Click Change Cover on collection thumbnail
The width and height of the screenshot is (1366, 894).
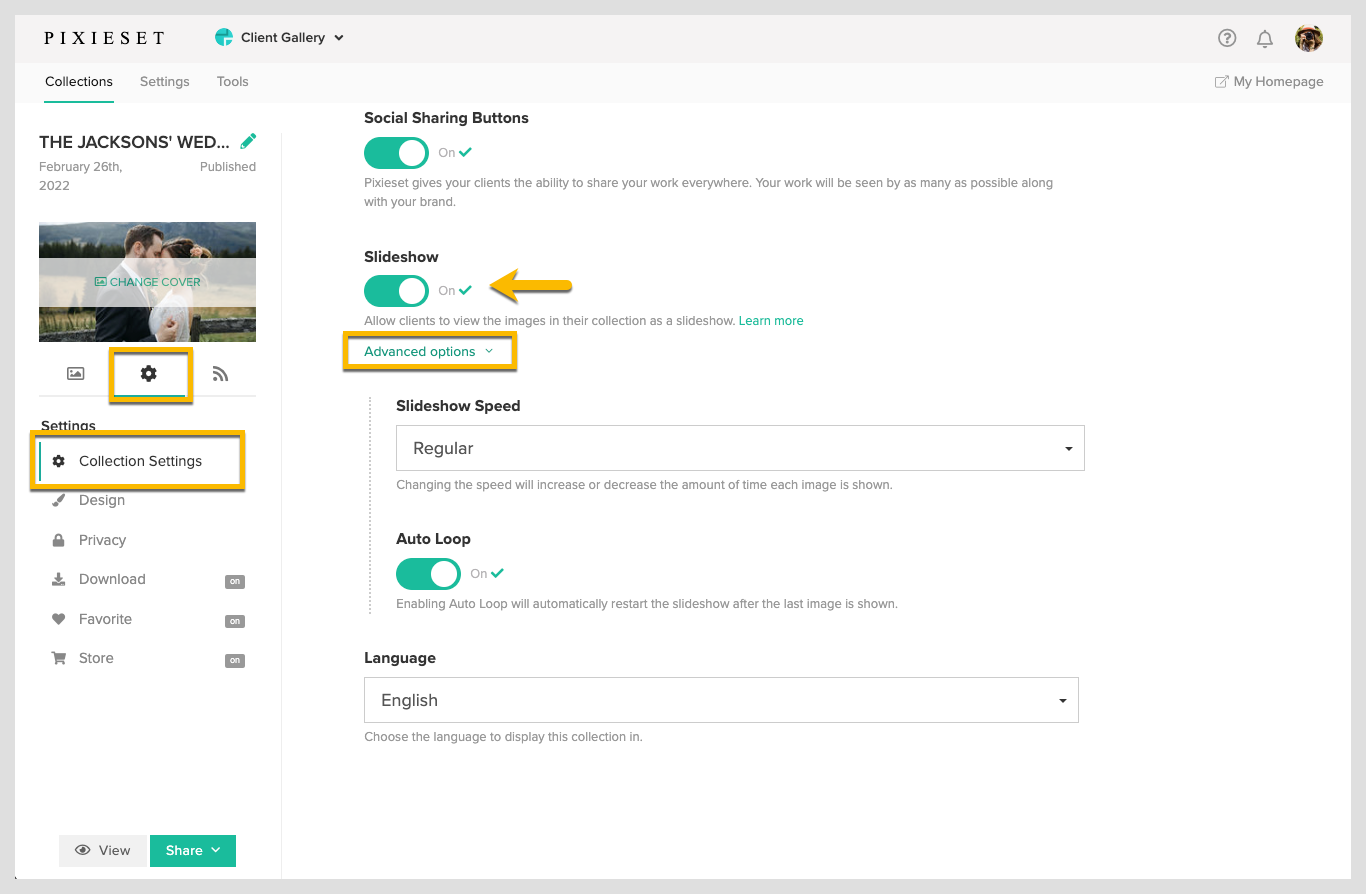click(x=147, y=282)
